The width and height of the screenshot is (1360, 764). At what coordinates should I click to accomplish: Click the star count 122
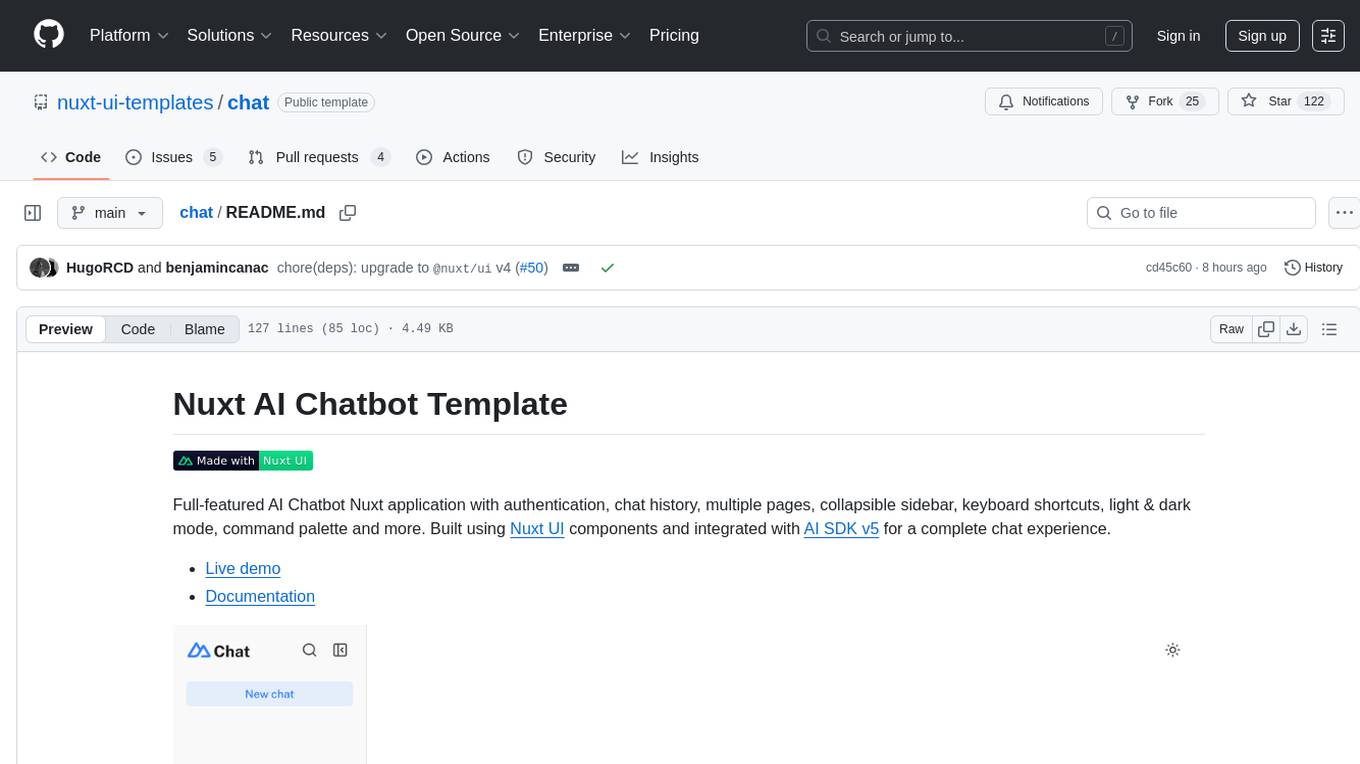click(x=1314, y=102)
